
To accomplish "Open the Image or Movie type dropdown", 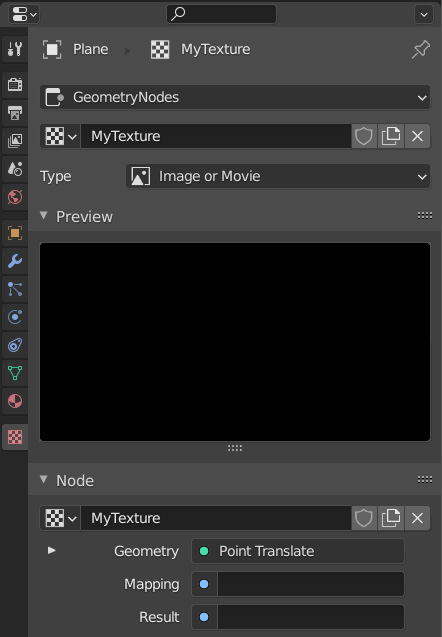I will click(x=278, y=176).
